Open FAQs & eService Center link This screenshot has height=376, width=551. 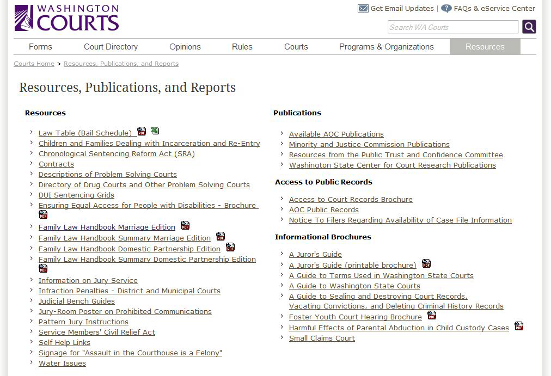(x=494, y=8)
